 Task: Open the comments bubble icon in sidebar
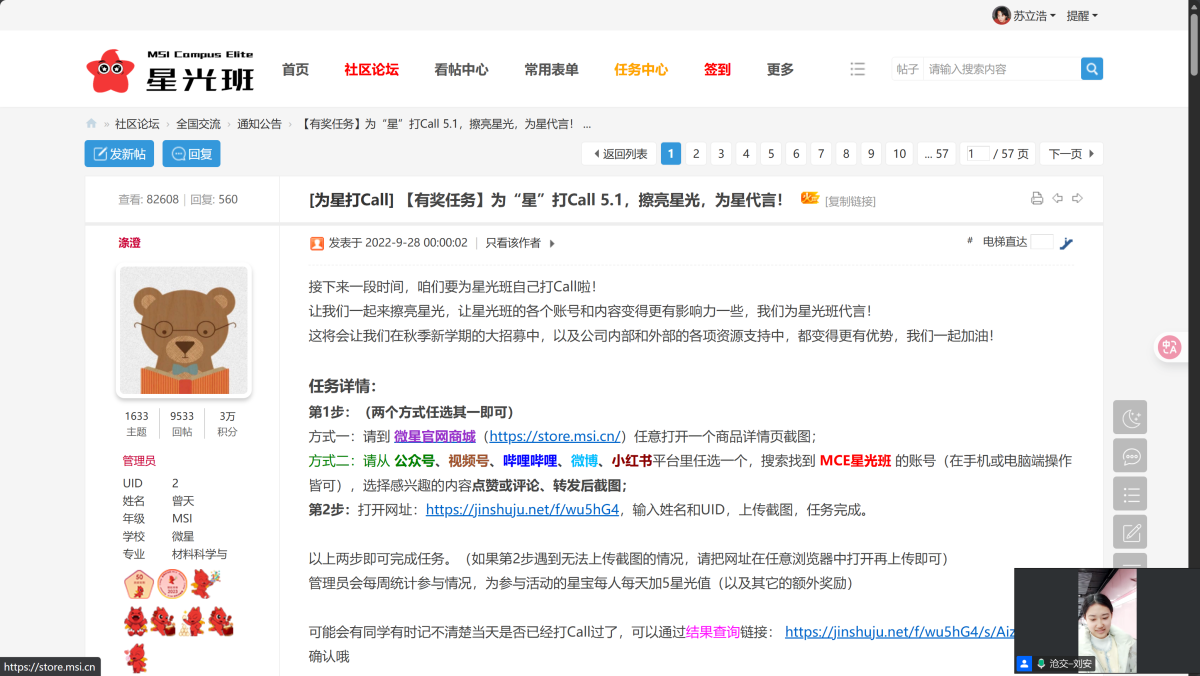pos(1130,455)
